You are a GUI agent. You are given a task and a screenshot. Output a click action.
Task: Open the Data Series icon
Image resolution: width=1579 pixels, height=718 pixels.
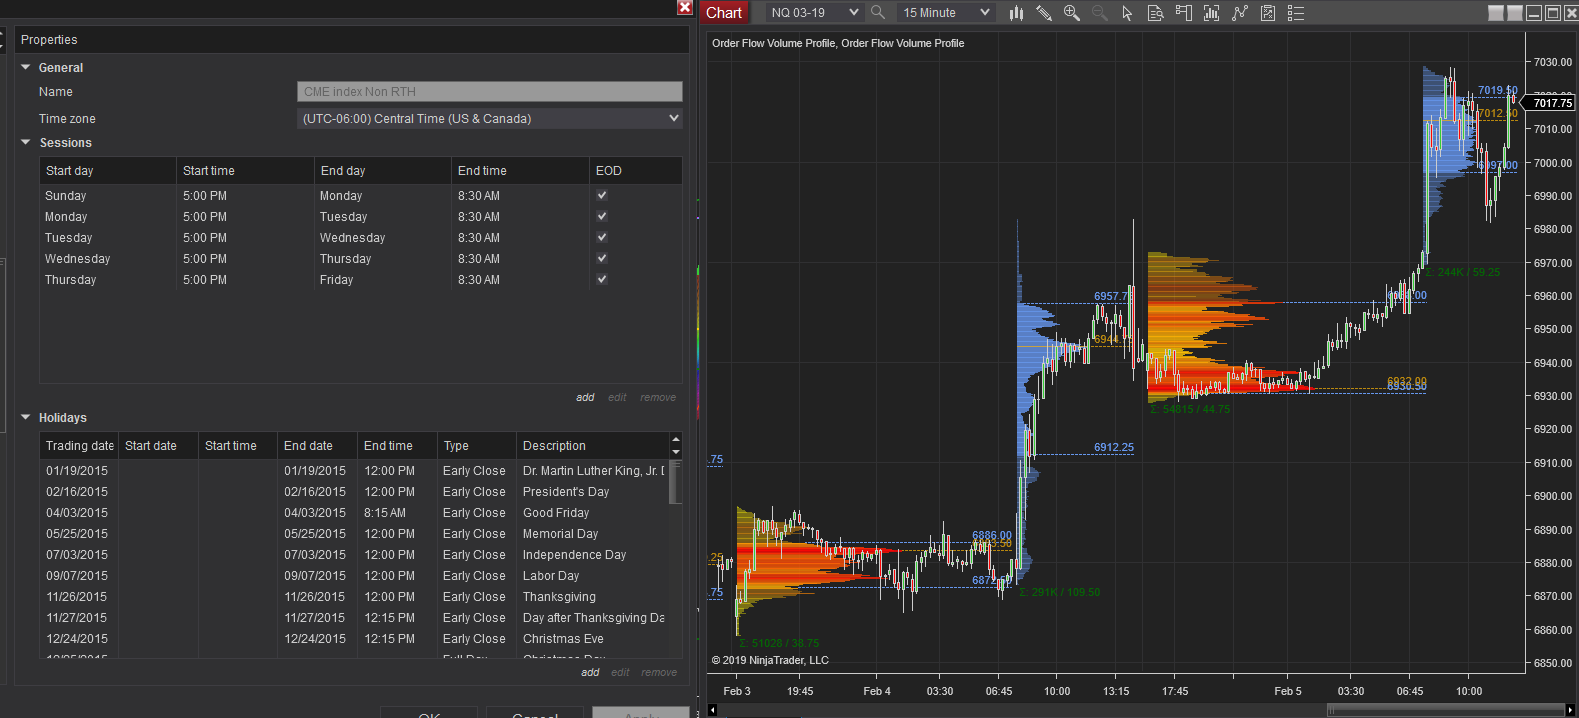(x=1212, y=13)
